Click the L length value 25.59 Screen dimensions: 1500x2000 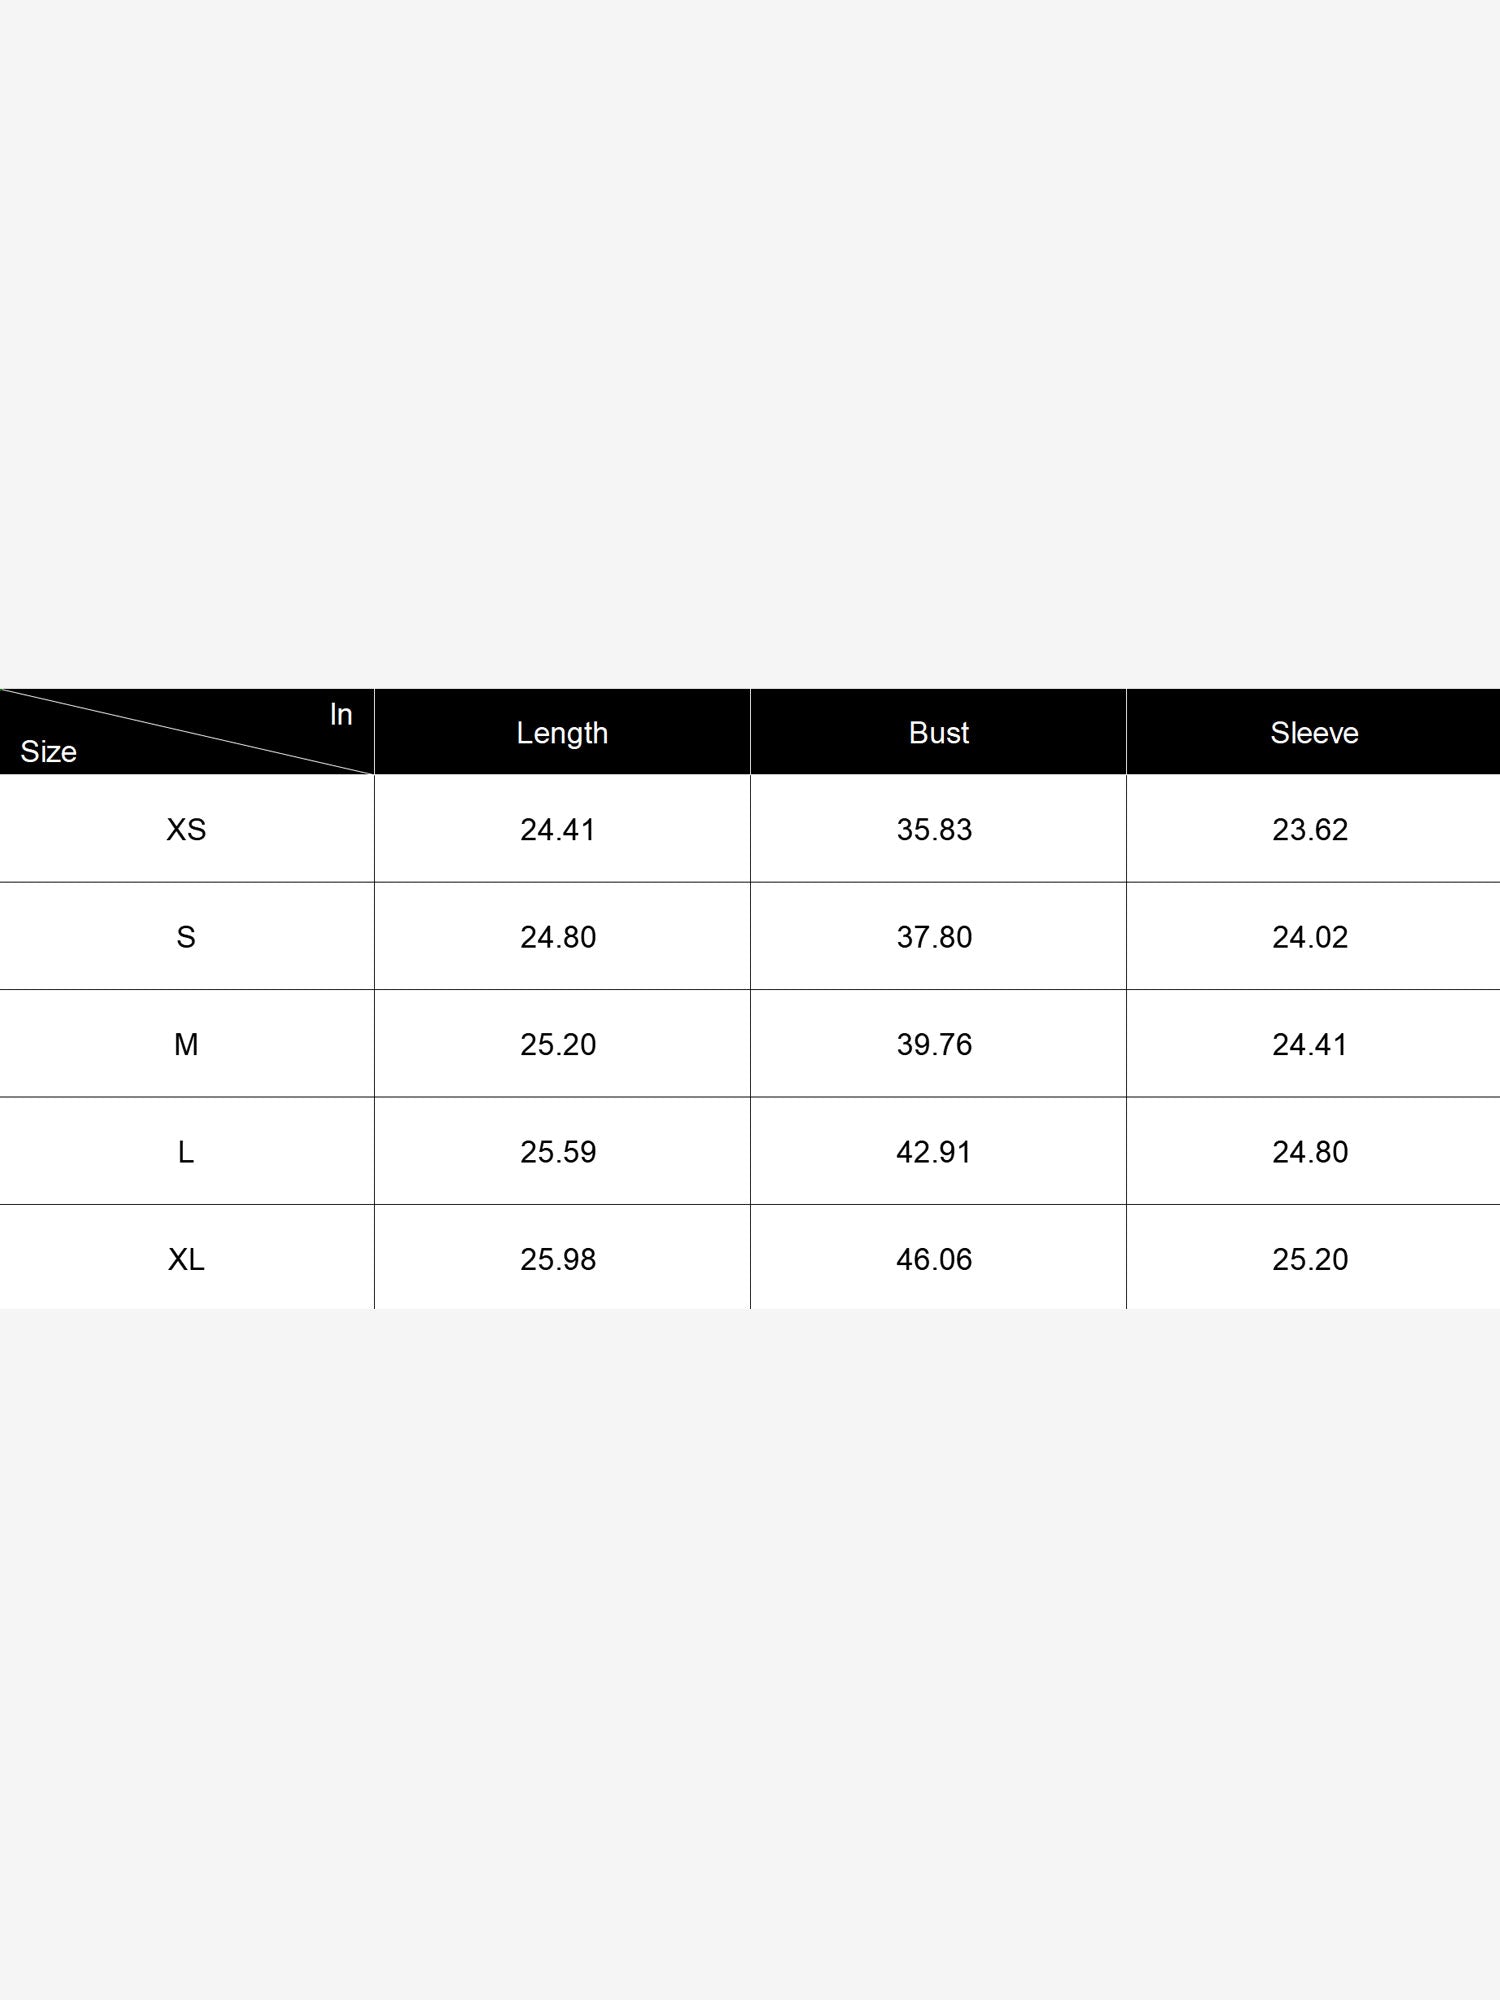pos(558,1152)
